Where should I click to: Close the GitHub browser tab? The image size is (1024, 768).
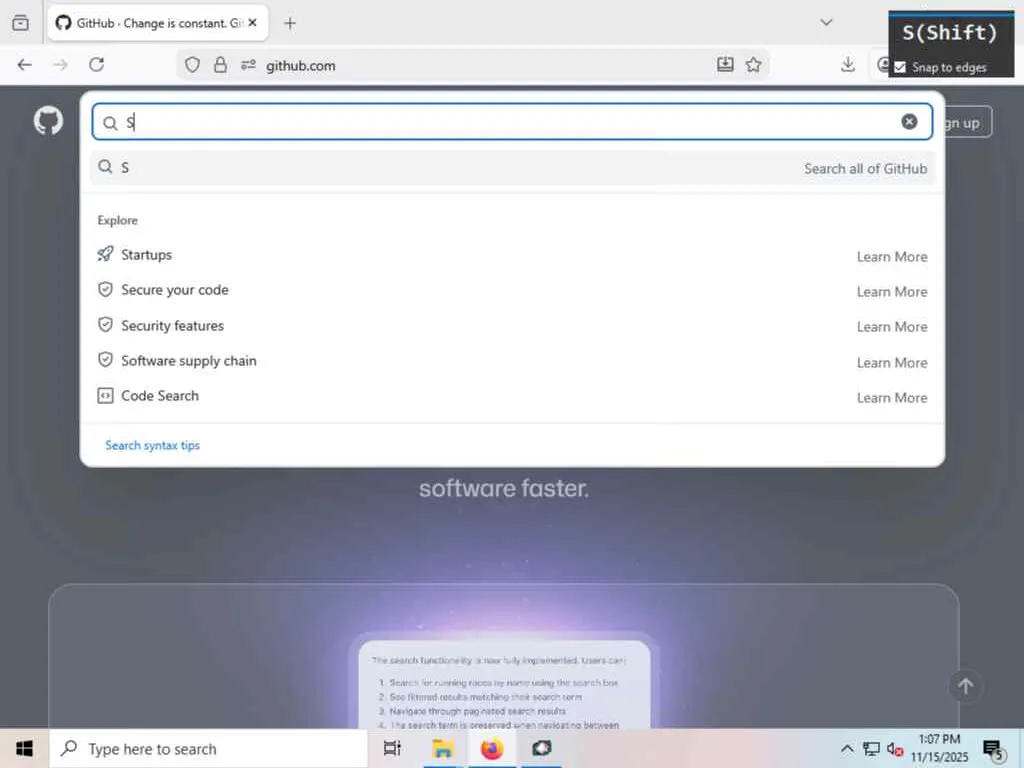(x=253, y=23)
